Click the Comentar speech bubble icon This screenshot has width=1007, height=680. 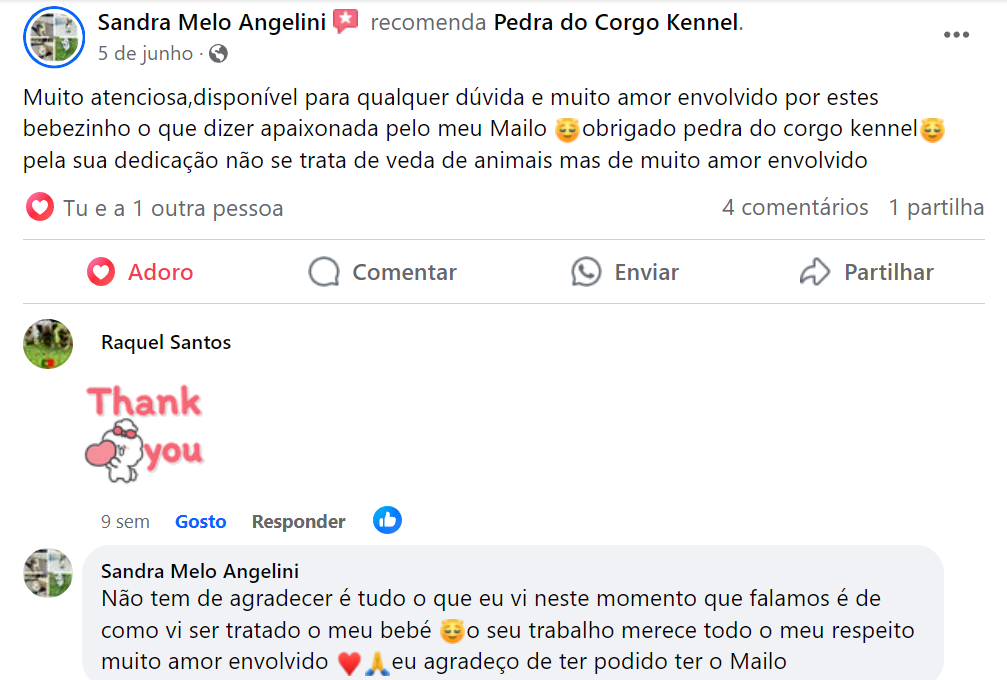coord(324,272)
